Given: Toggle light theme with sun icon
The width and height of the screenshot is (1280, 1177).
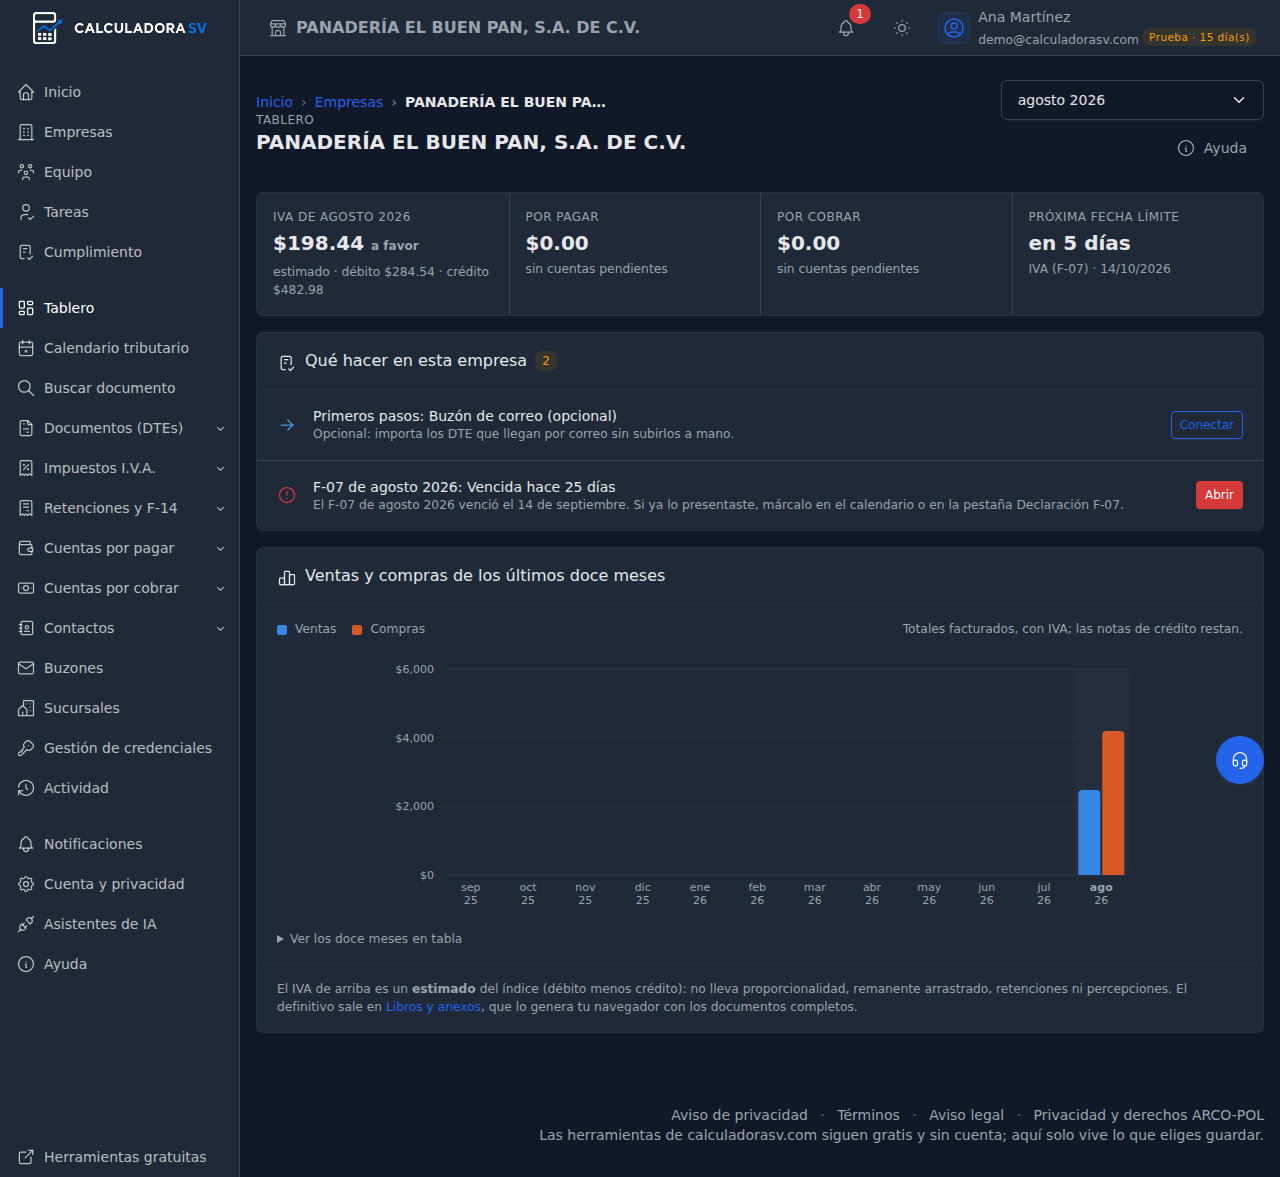Looking at the screenshot, I should [902, 28].
